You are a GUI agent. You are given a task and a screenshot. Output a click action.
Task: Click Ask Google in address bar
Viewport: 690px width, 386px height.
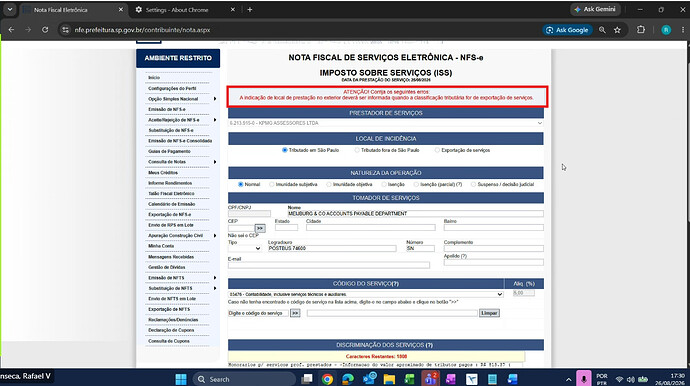pos(567,30)
